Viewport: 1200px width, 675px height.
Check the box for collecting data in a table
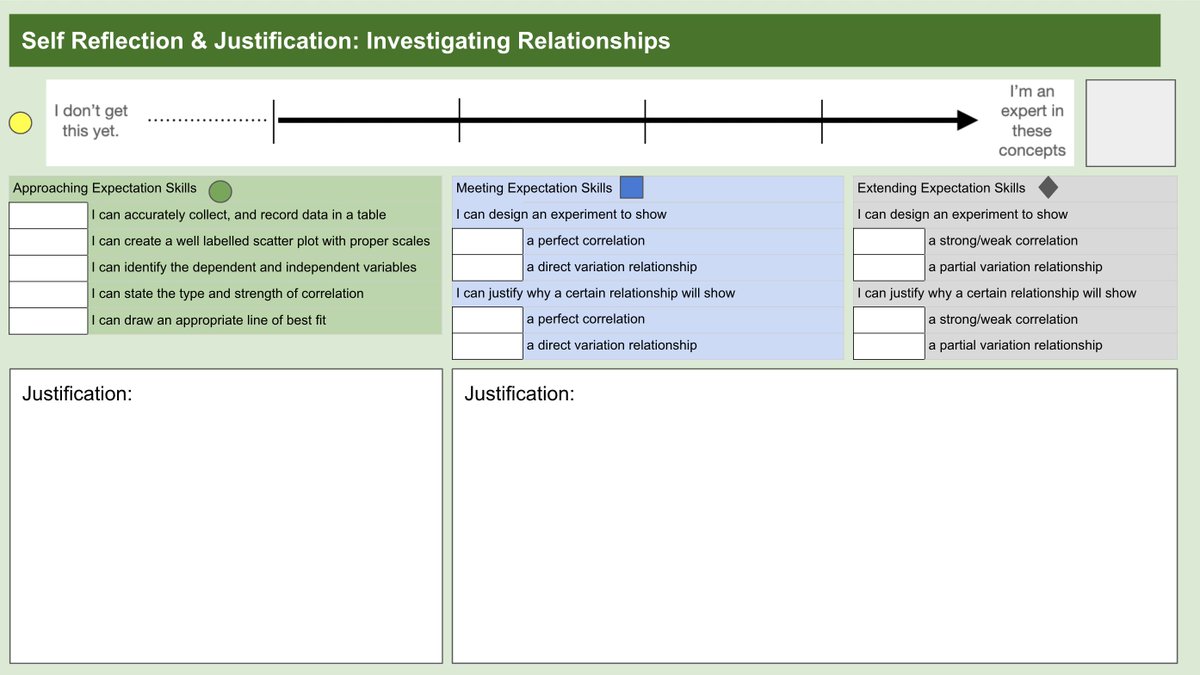point(47,213)
